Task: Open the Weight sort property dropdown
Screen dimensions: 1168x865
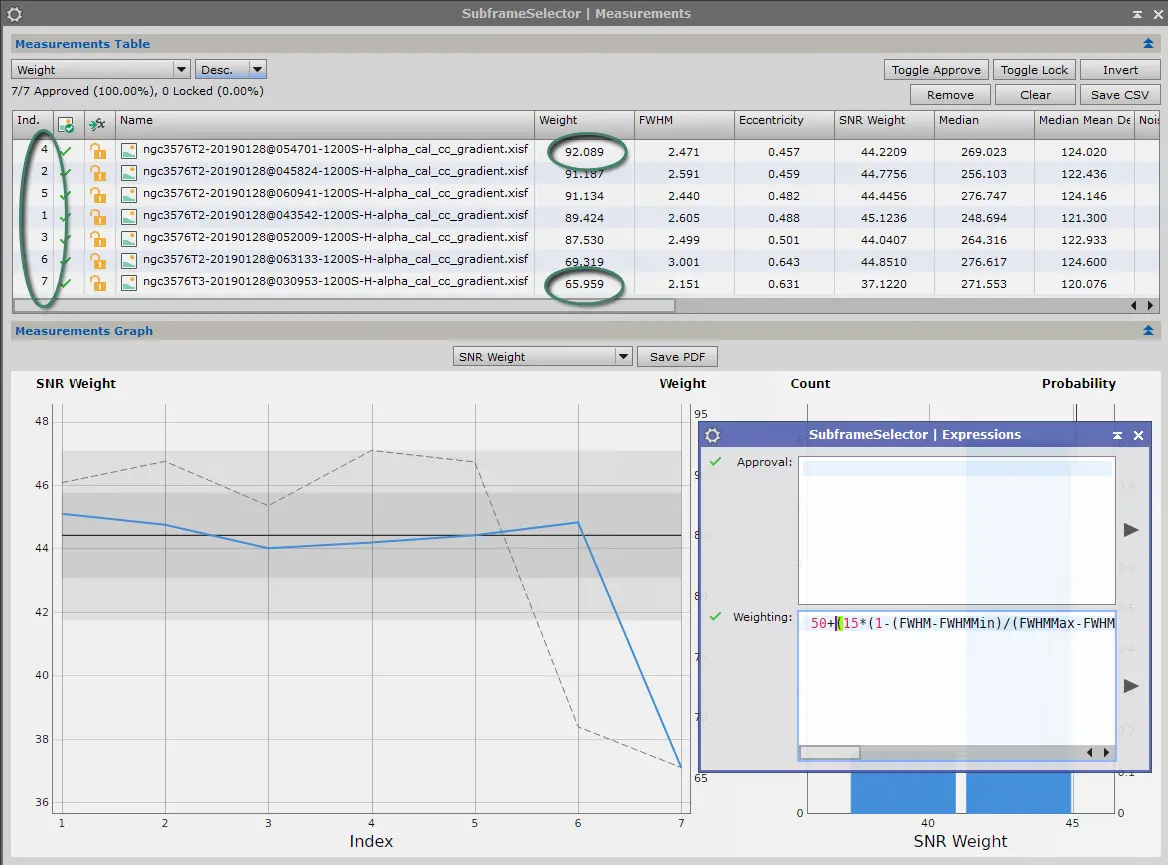Action: click(101, 69)
